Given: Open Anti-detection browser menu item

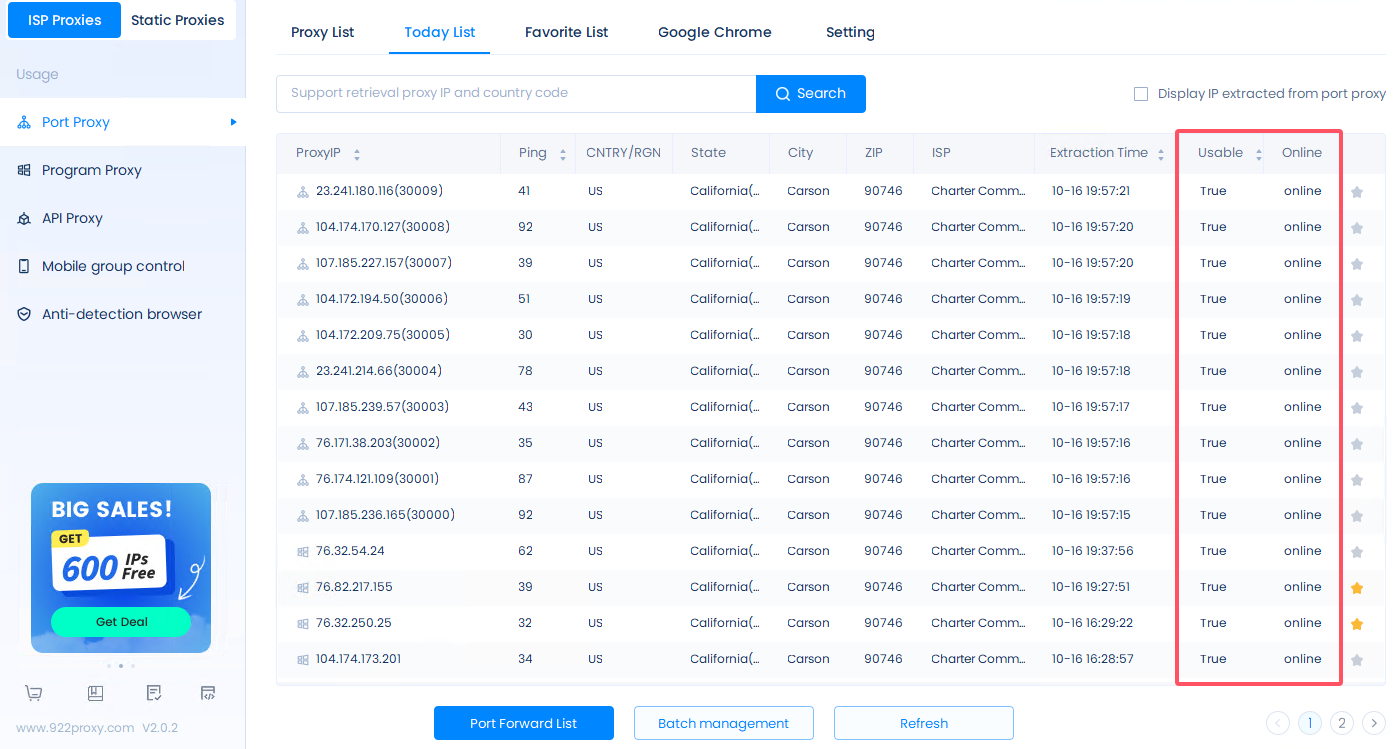Looking at the screenshot, I should (123, 314).
